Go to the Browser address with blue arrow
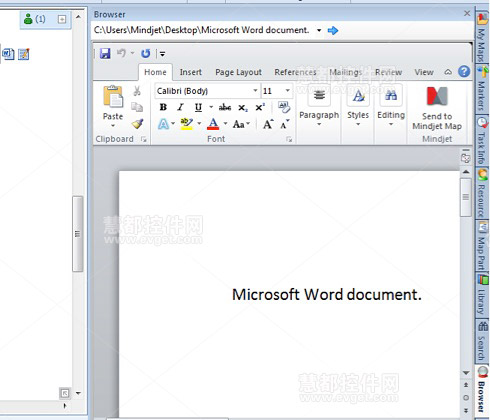Image resolution: width=490 pixels, height=420 pixels. tap(333, 31)
